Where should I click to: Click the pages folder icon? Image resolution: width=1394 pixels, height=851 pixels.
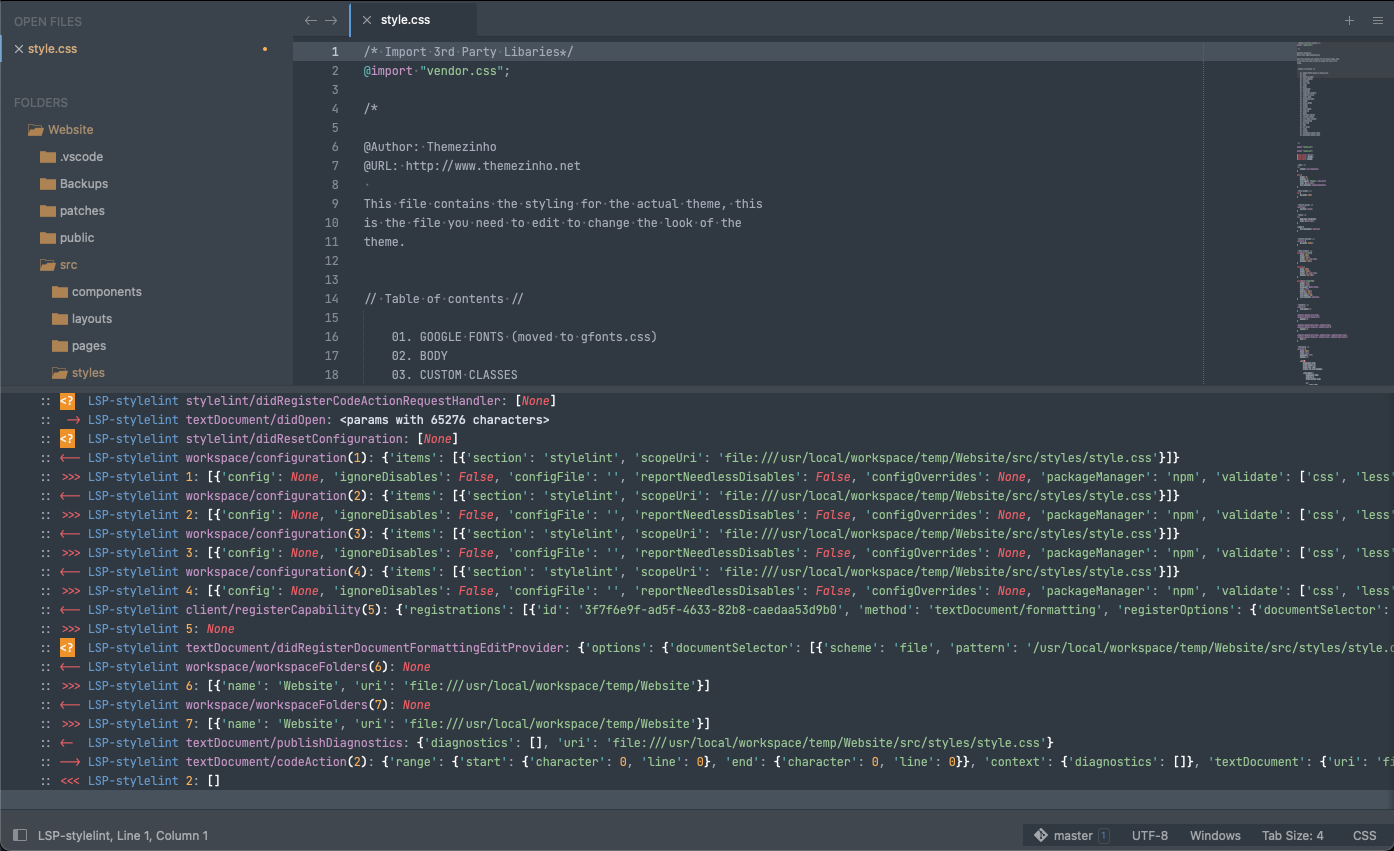tap(59, 346)
